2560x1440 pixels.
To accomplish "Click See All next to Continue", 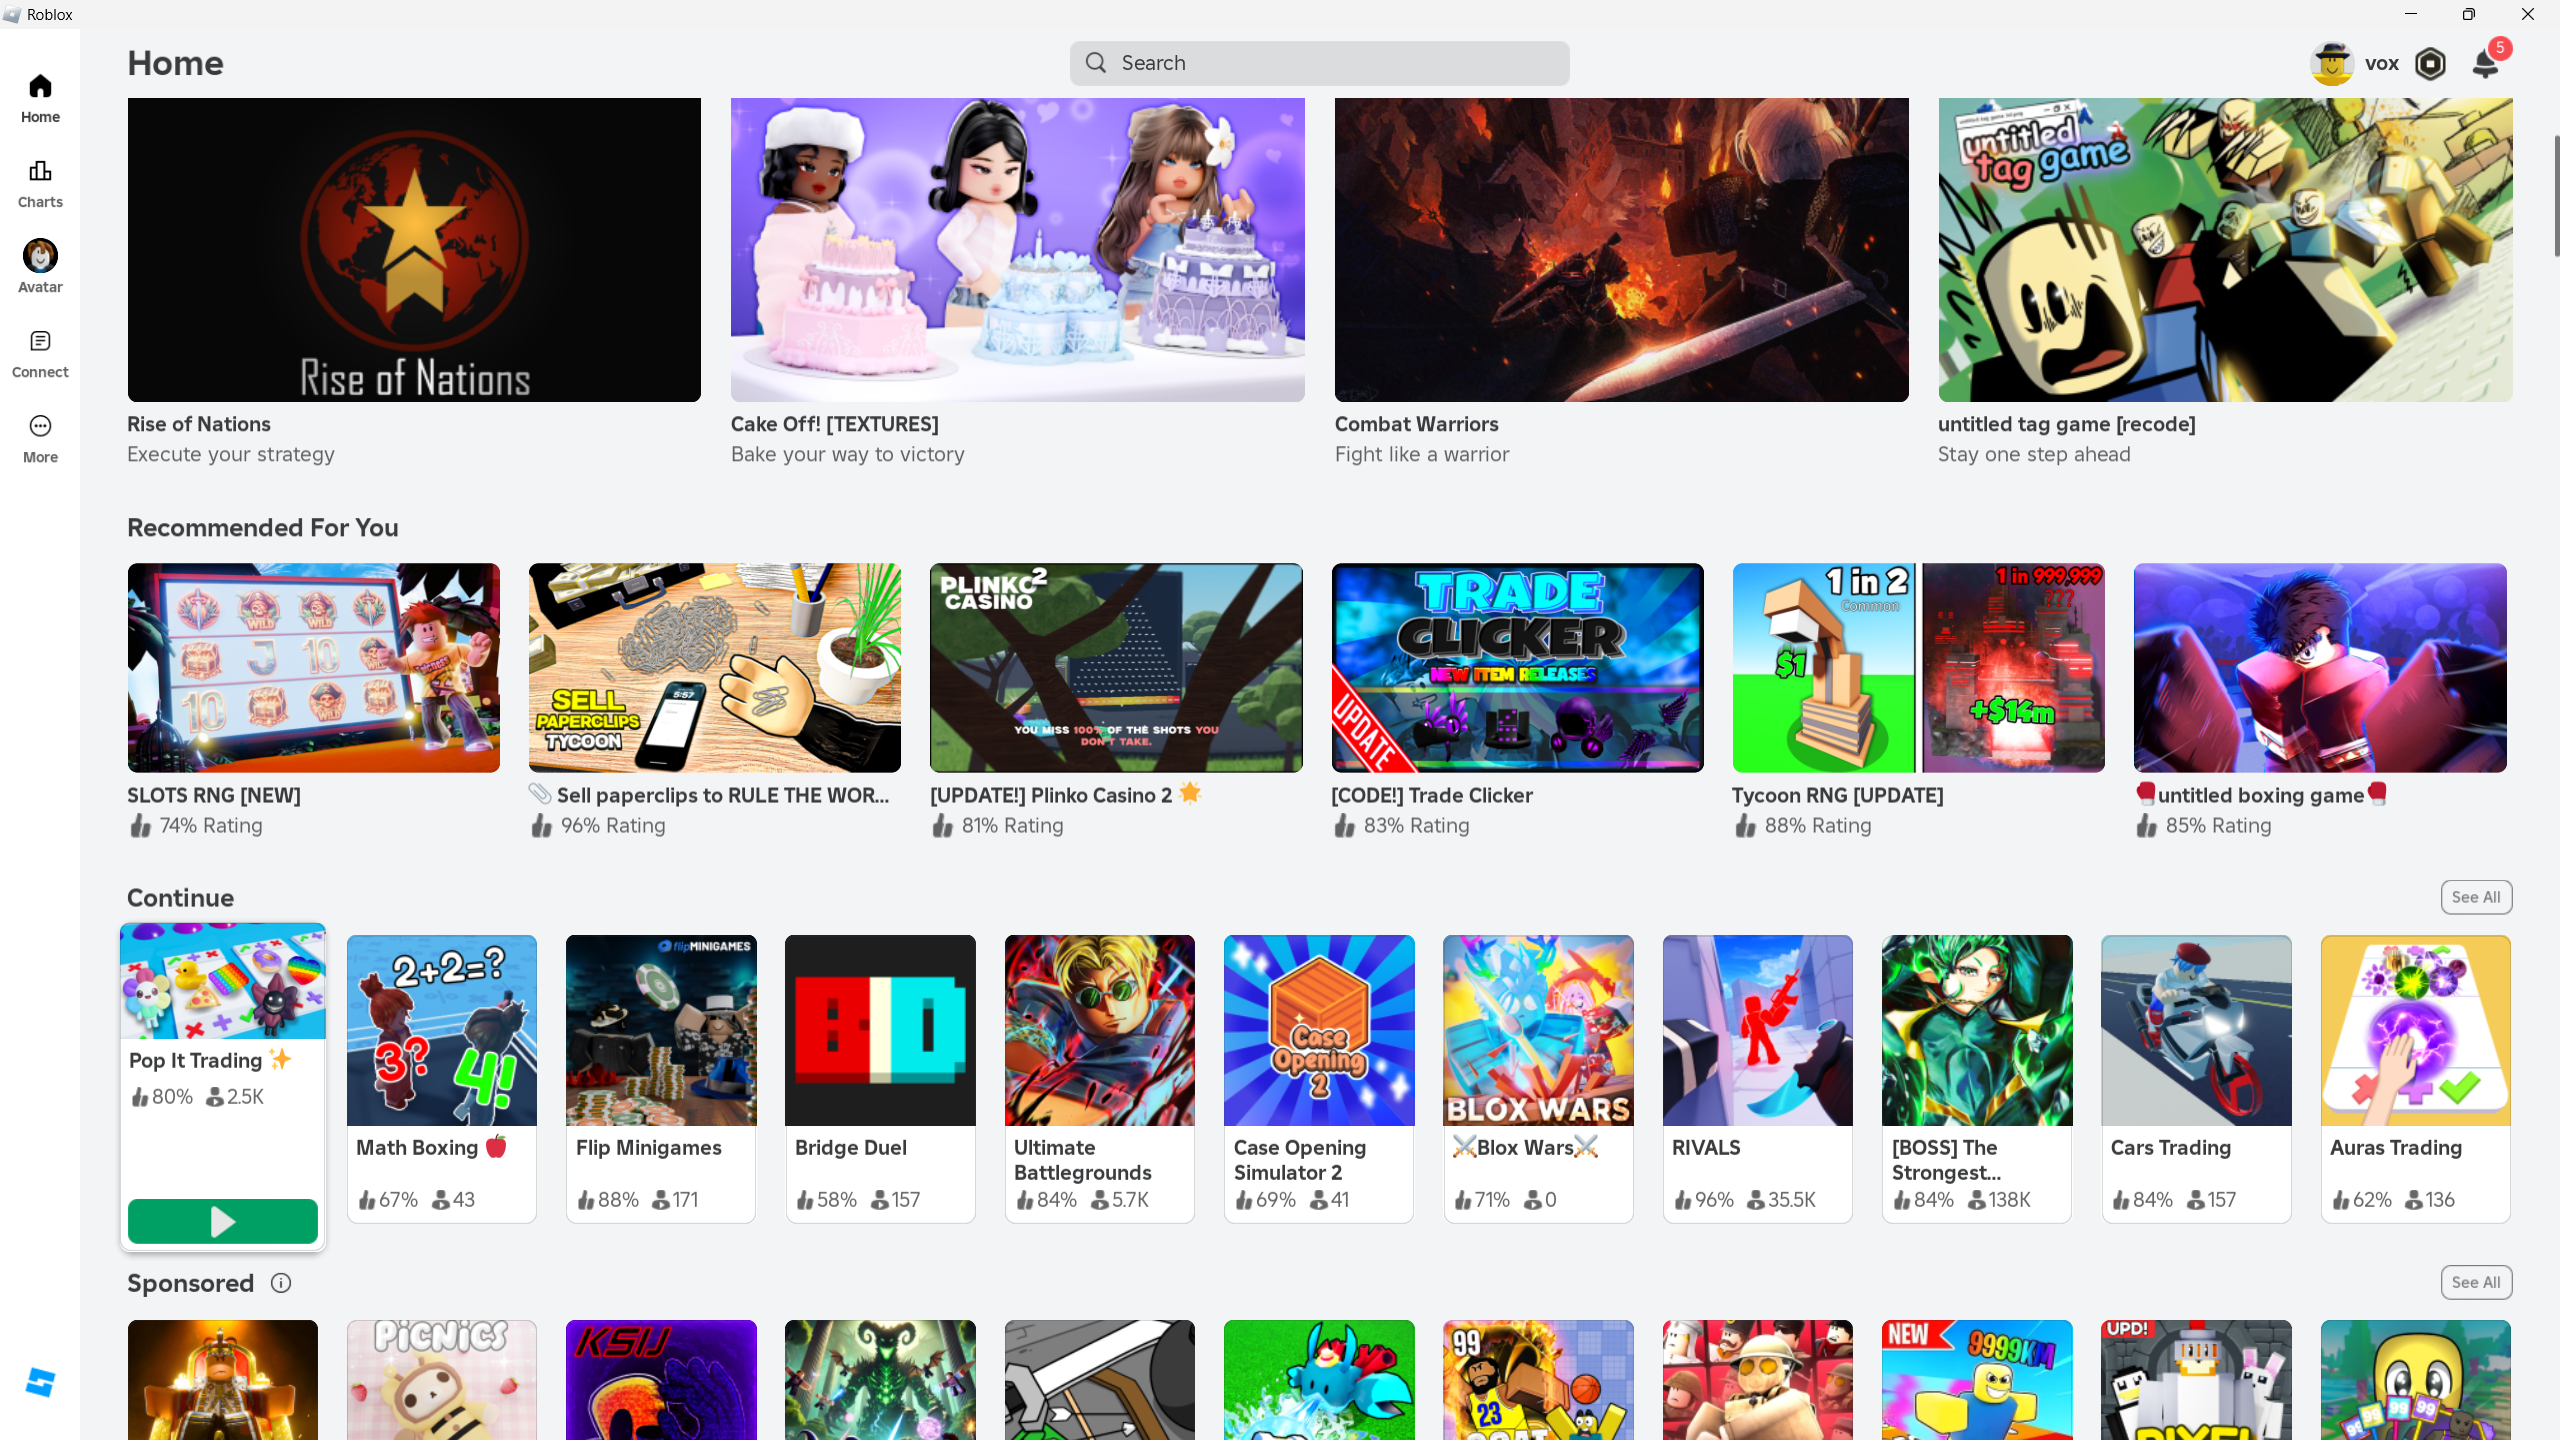I will click(x=2475, y=897).
